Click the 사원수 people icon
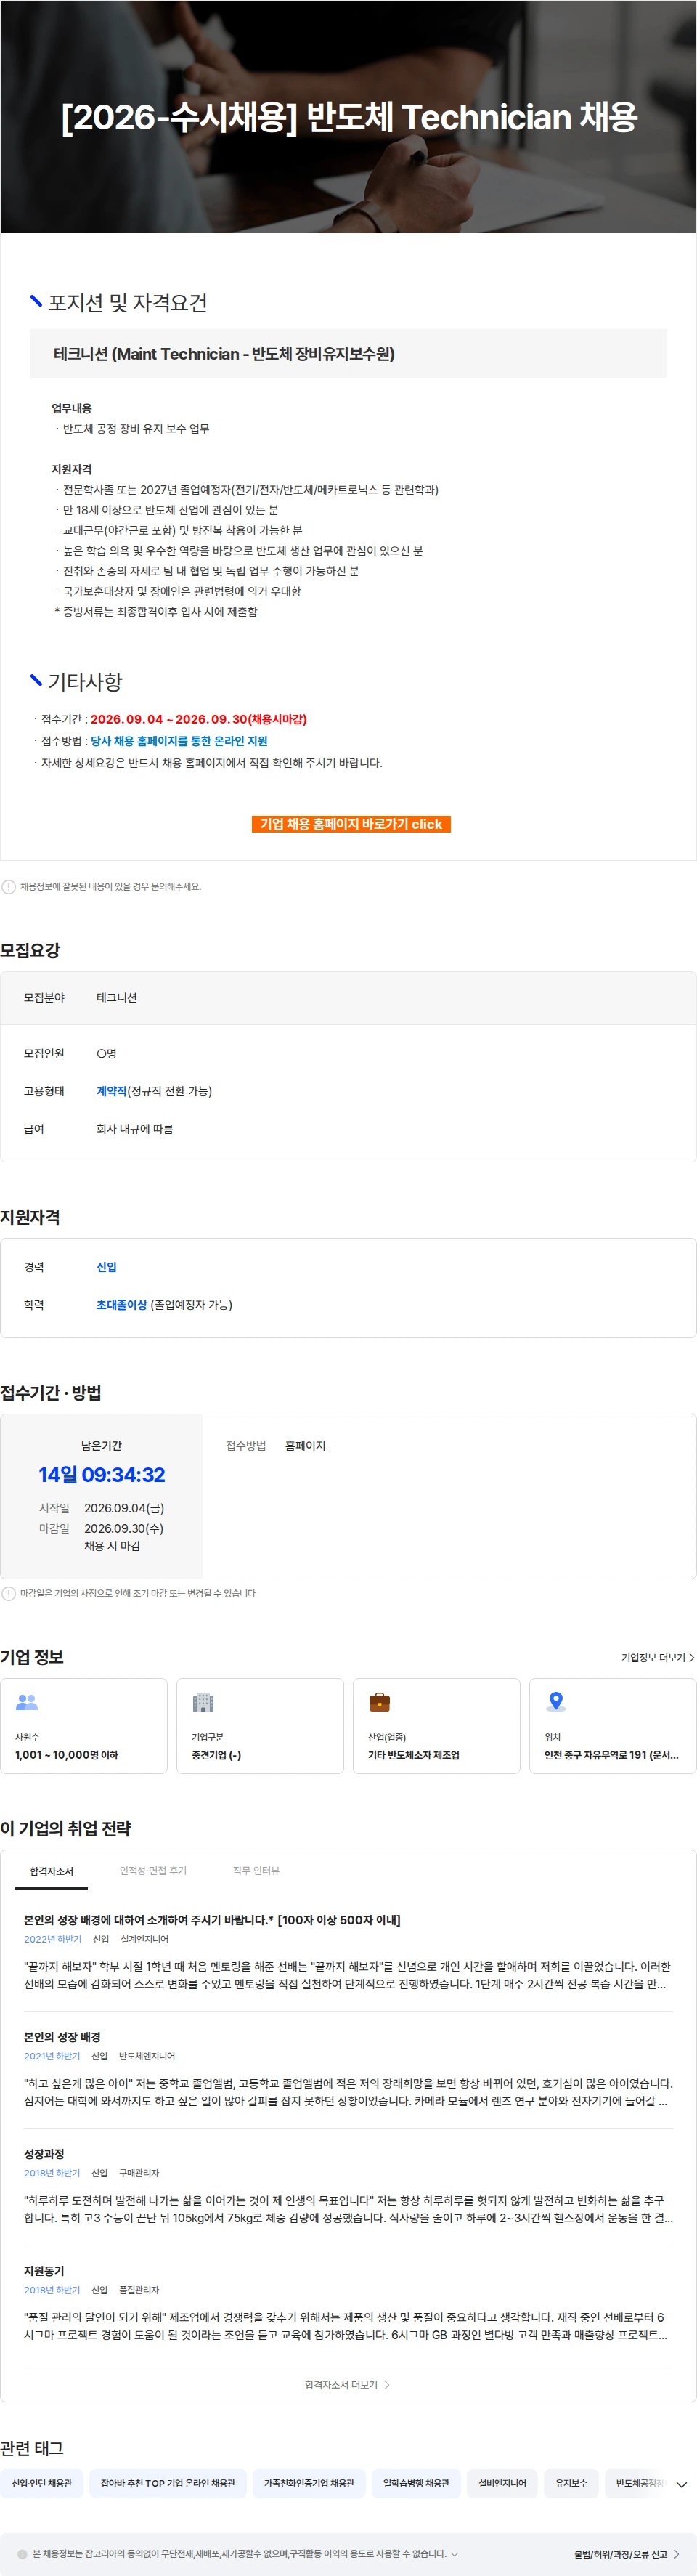Image resolution: width=697 pixels, height=2576 pixels. pyautogui.click(x=27, y=1702)
